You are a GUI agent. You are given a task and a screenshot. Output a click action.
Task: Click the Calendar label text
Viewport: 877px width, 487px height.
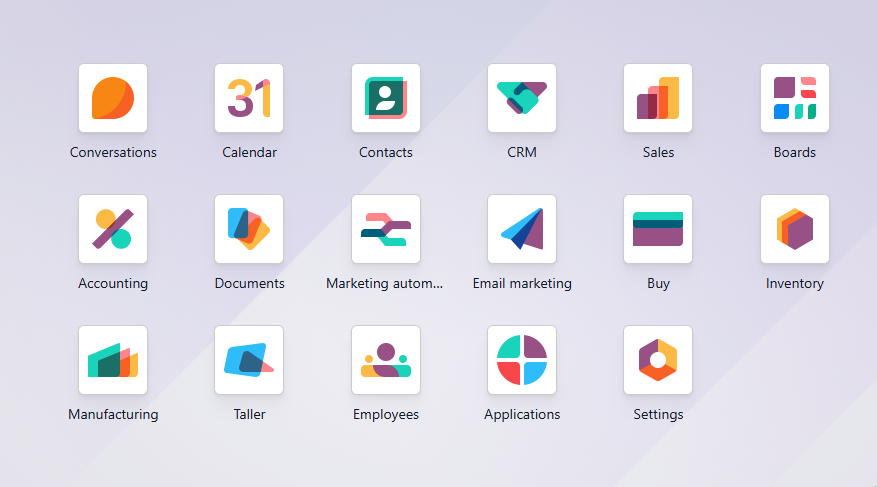click(x=249, y=152)
